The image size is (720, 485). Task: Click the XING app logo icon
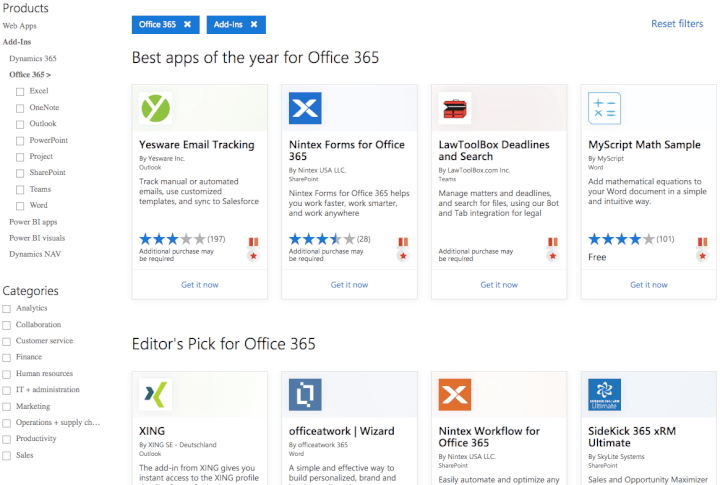(155, 394)
